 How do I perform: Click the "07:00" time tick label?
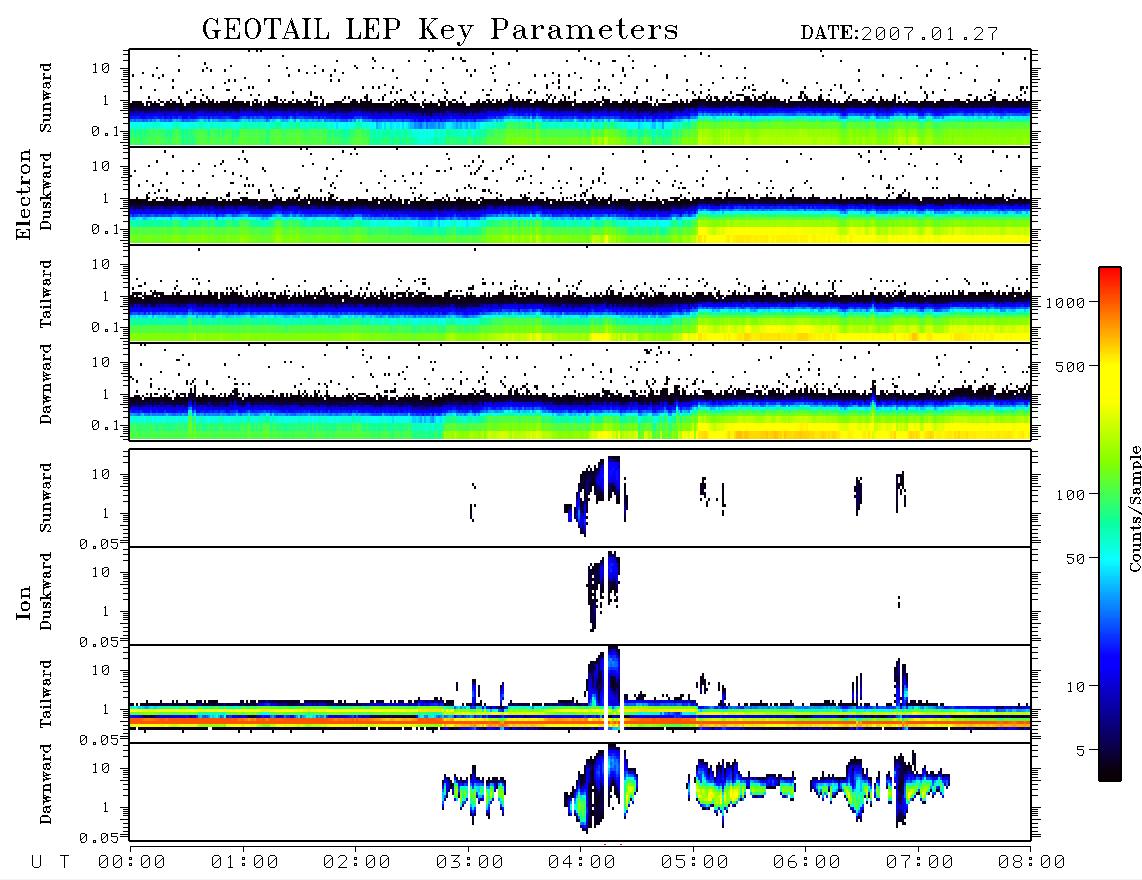pyautogui.click(x=920, y=862)
